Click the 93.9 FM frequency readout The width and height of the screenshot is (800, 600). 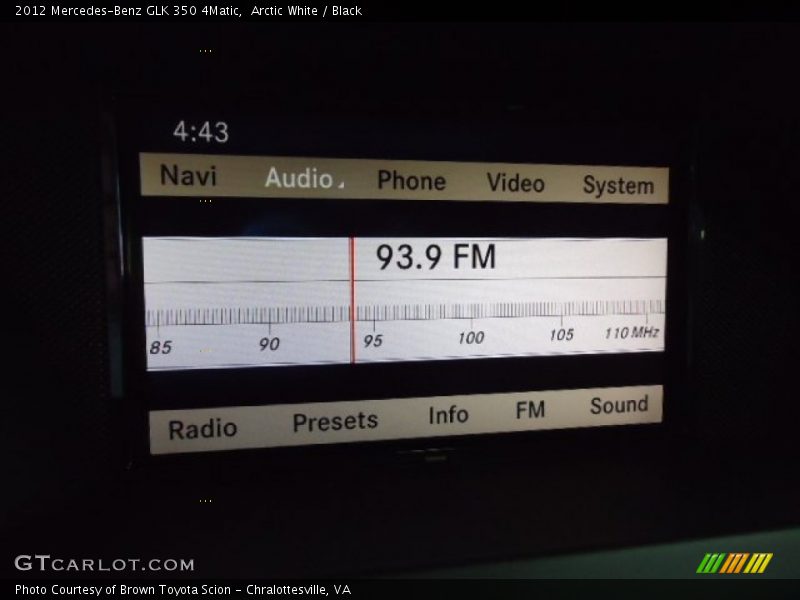click(x=436, y=257)
